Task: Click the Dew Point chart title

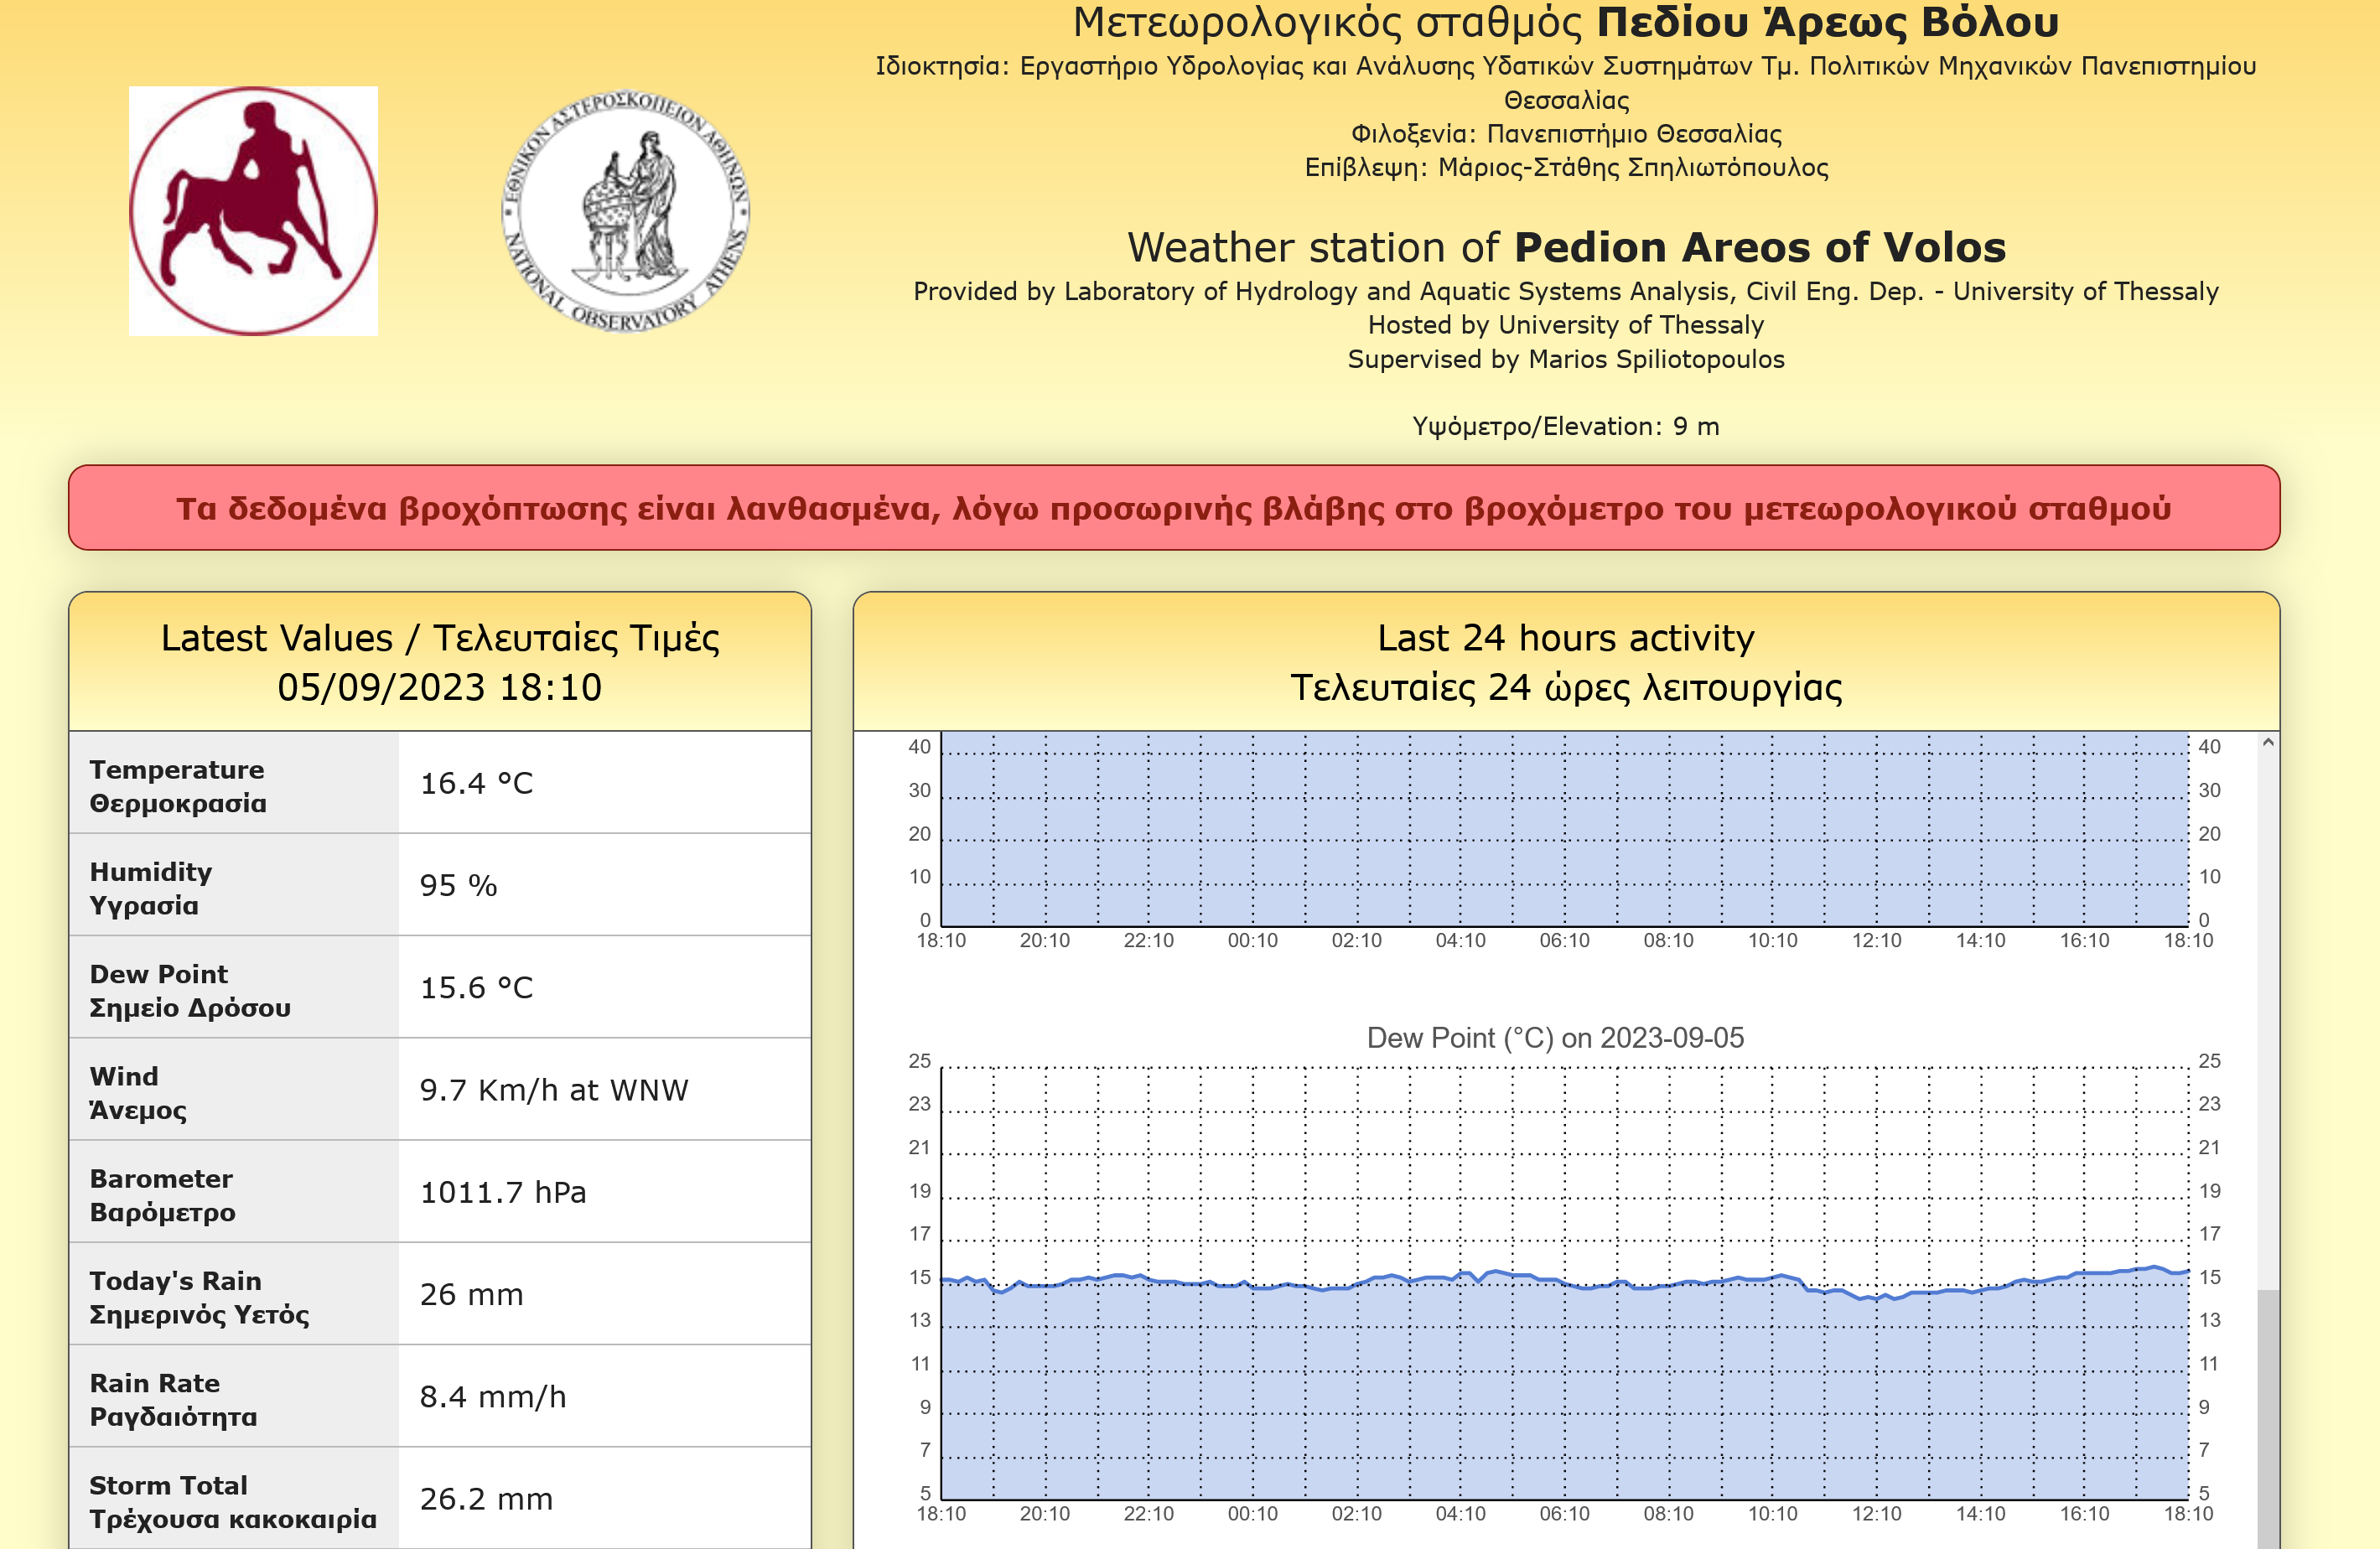Action: pyautogui.click(x=1555, y=1038)
